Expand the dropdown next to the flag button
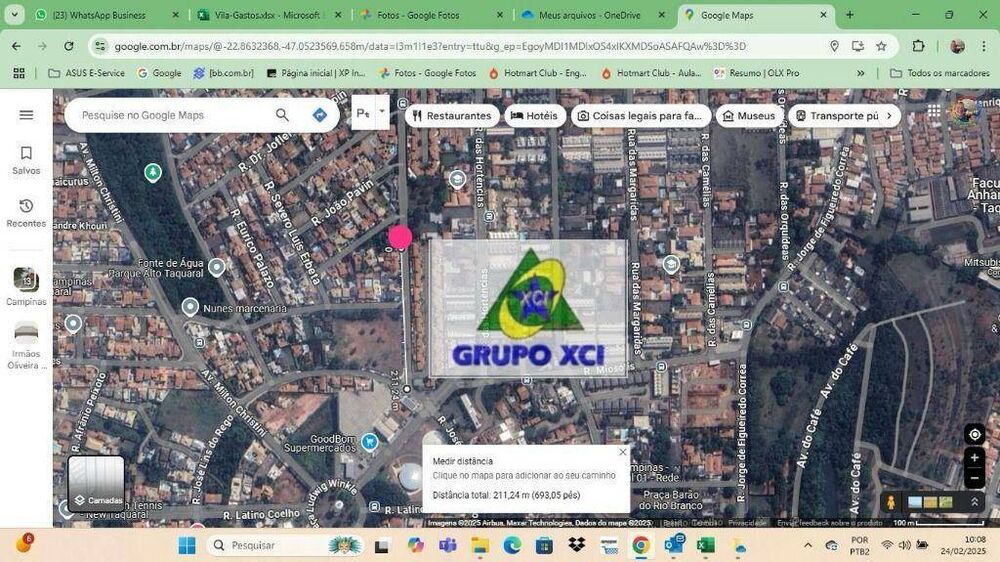 tap(381, 113)
